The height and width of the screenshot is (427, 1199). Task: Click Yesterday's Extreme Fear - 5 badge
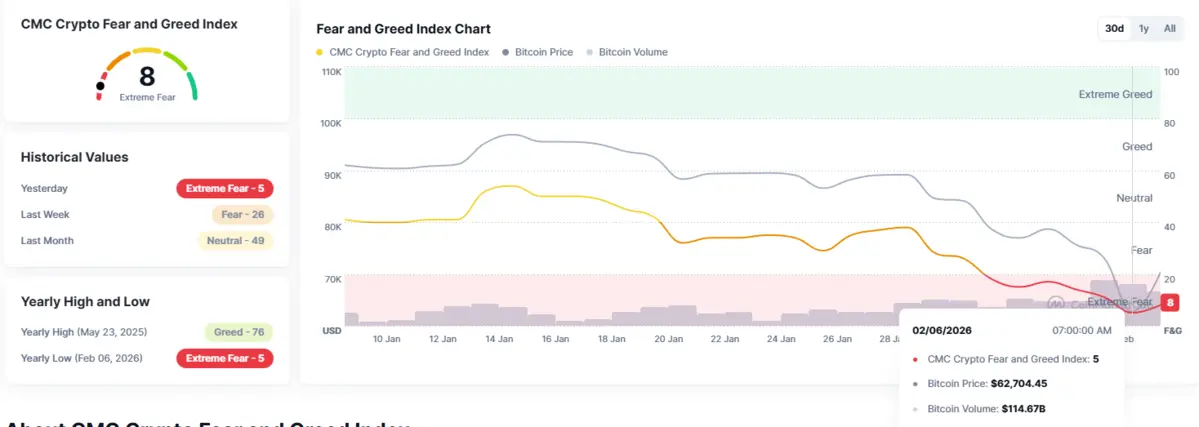(224, 188)
